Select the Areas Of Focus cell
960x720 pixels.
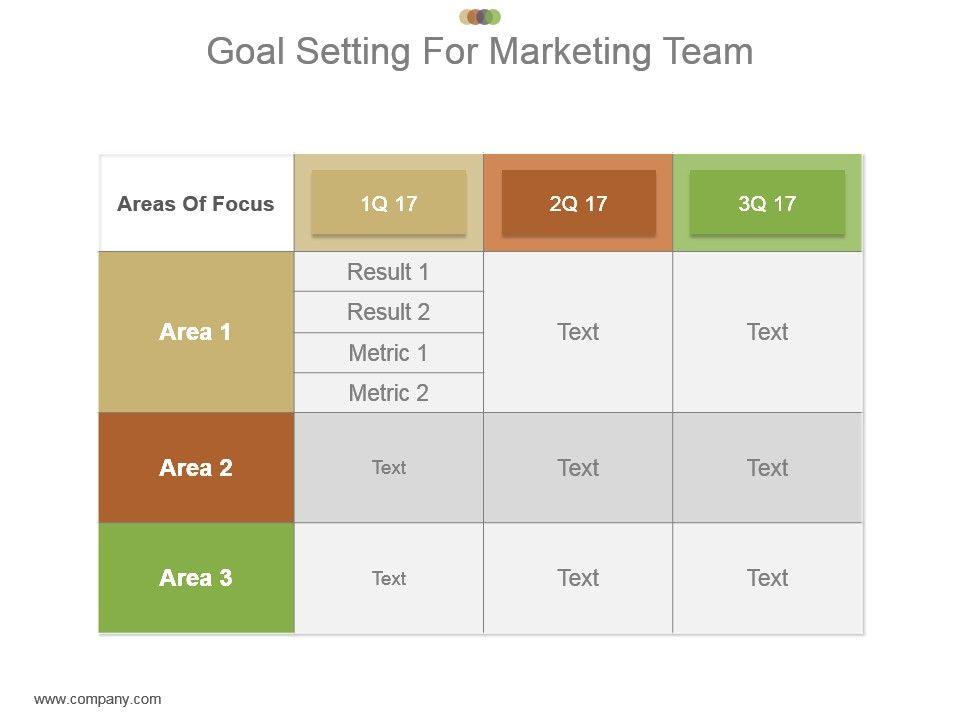[x=196, y=204]
